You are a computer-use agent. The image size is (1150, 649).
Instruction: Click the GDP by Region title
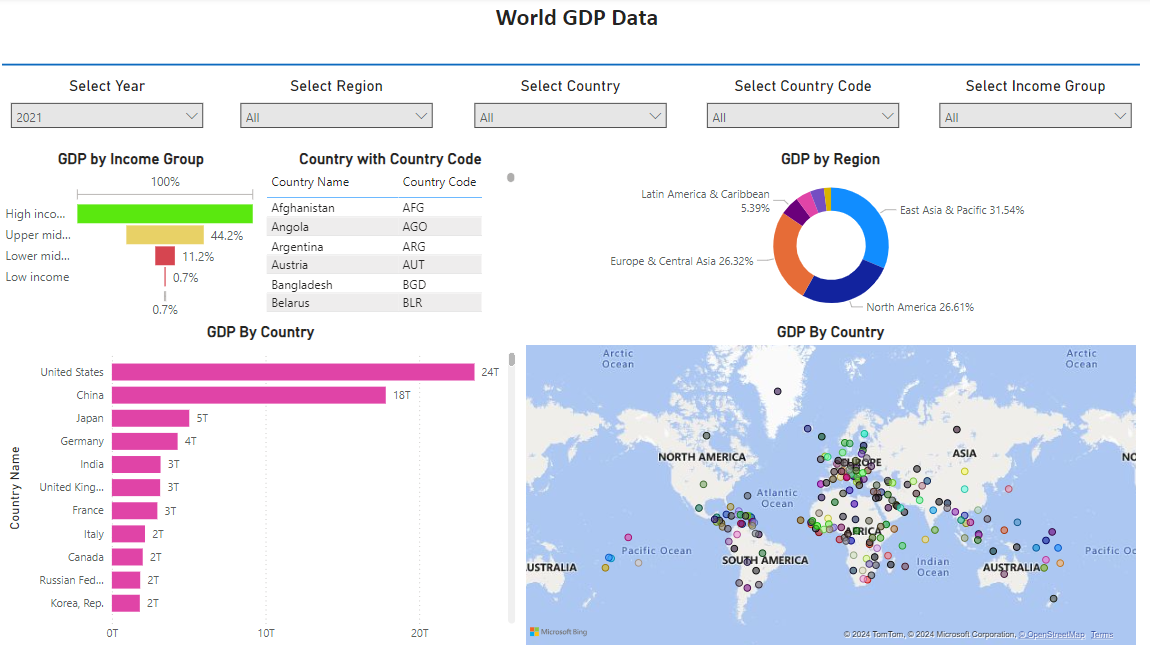[830, 159]
